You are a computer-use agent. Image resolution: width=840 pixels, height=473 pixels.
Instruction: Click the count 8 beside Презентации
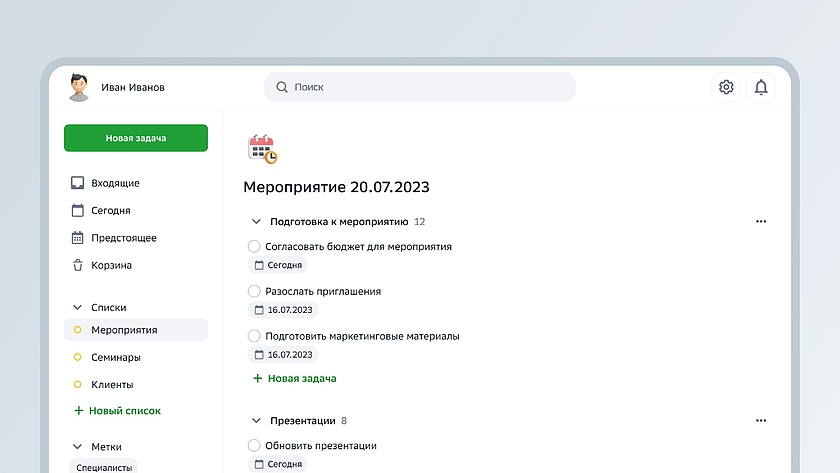pyautogui.click(x=344, y=421)
